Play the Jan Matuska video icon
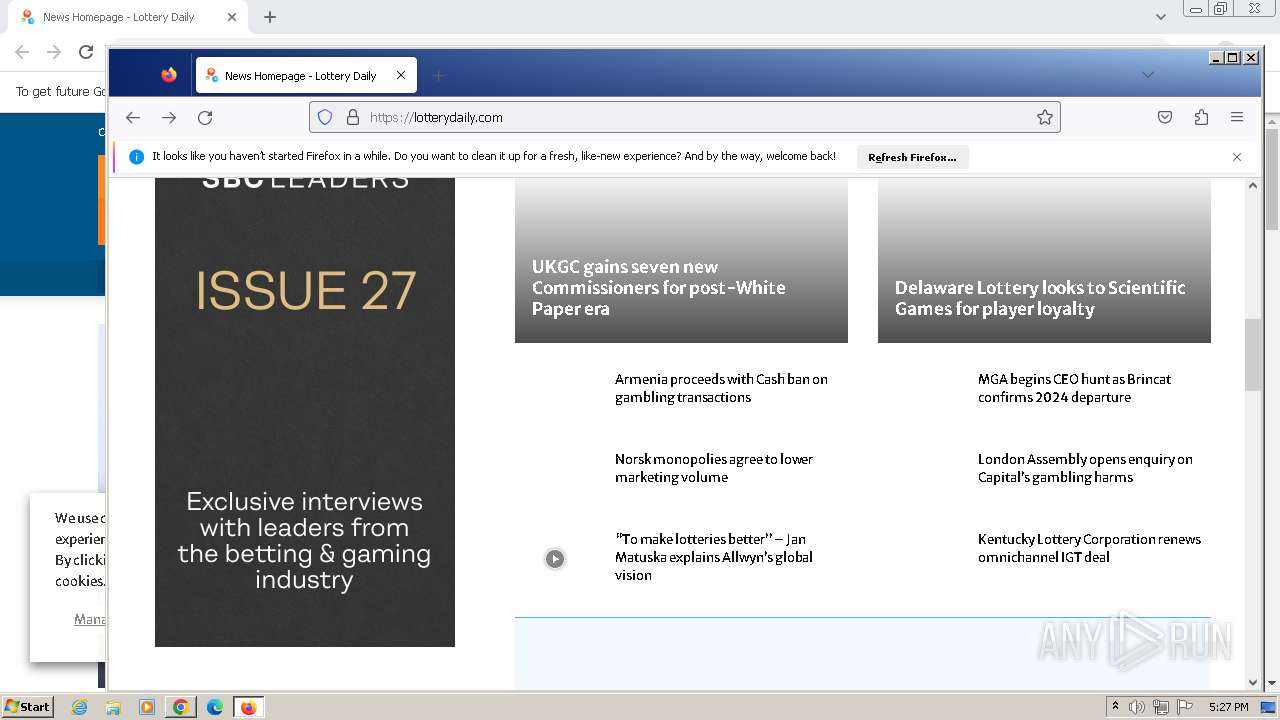Image resolution: width=1280 pixels, height=720 pixels. [555, 559]
